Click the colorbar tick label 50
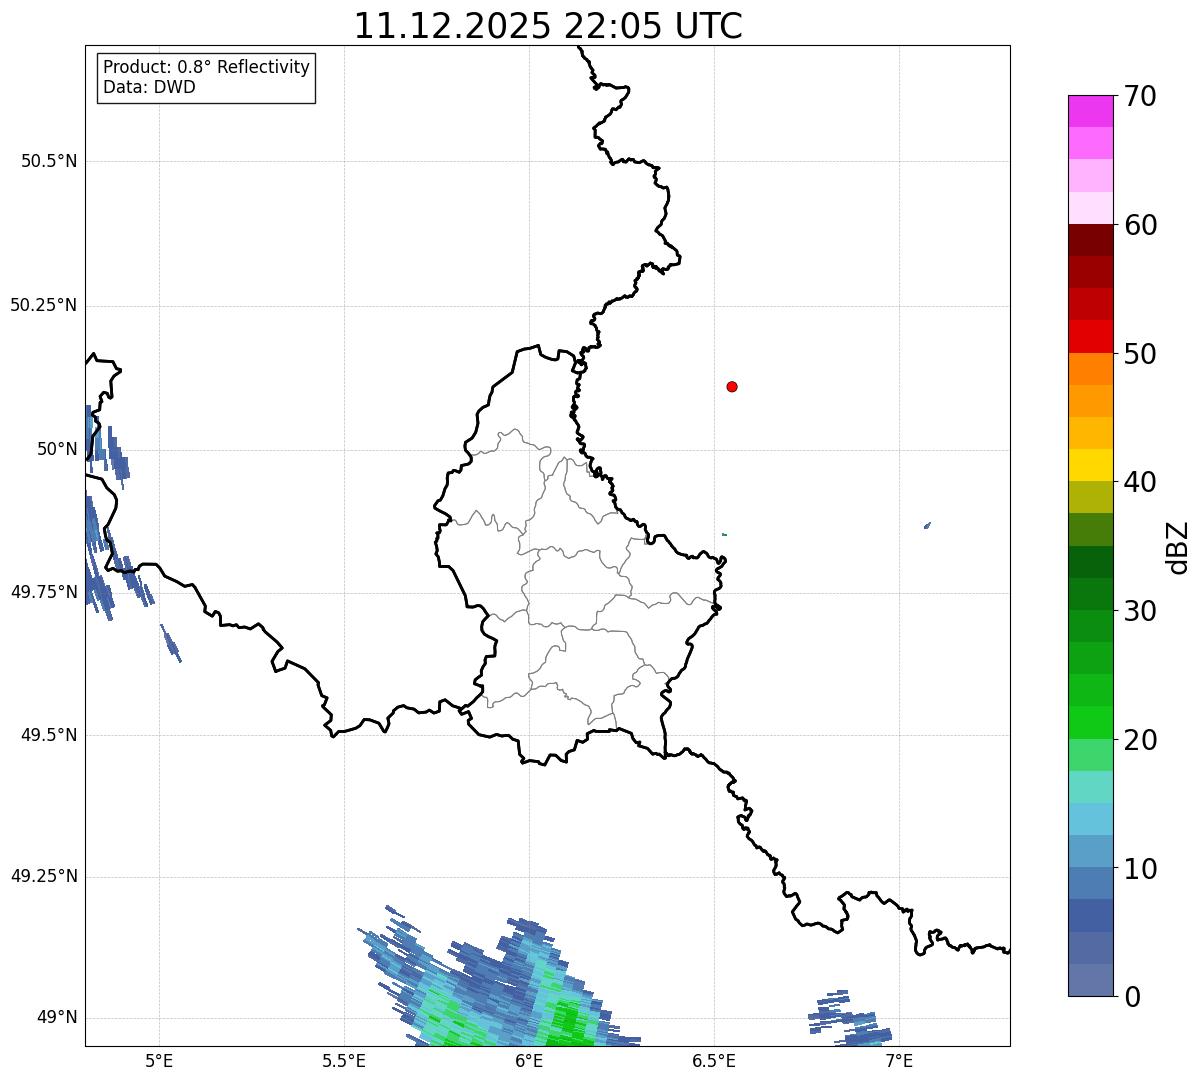The width and height of the screenshot is (1202, 1081). coord(1140,354)
